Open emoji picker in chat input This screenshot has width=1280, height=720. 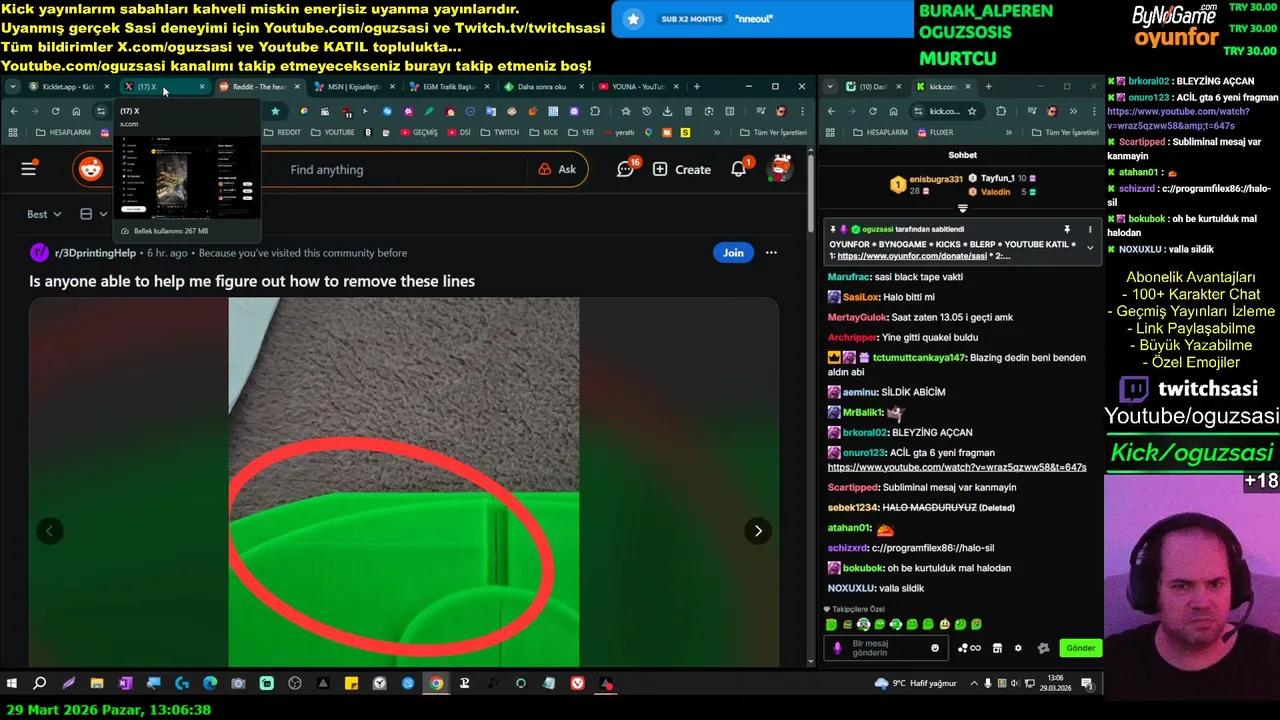(935, 648)
